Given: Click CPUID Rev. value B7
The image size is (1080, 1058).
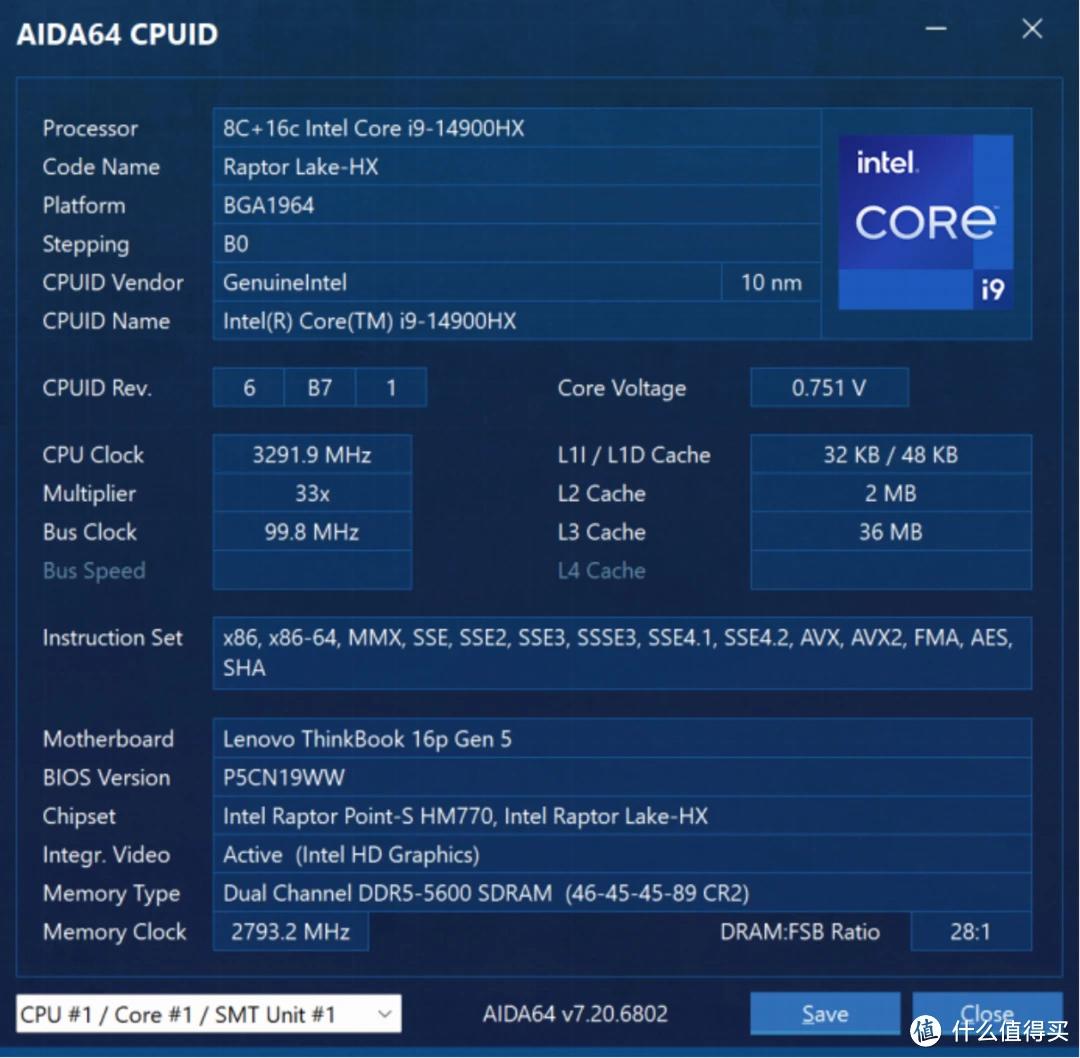Looking at the screenshot, I should coord(320,387).
